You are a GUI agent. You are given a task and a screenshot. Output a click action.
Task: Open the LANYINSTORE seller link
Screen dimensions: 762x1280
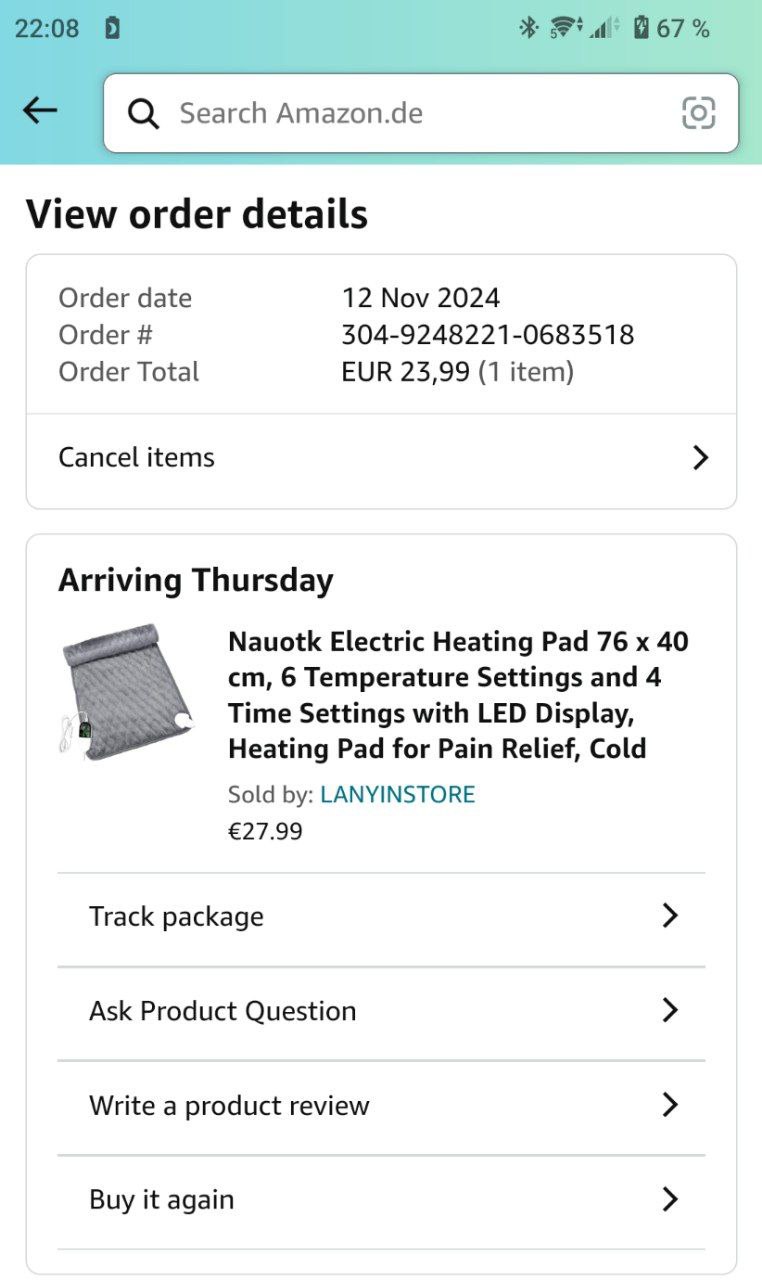coord(397,795)
